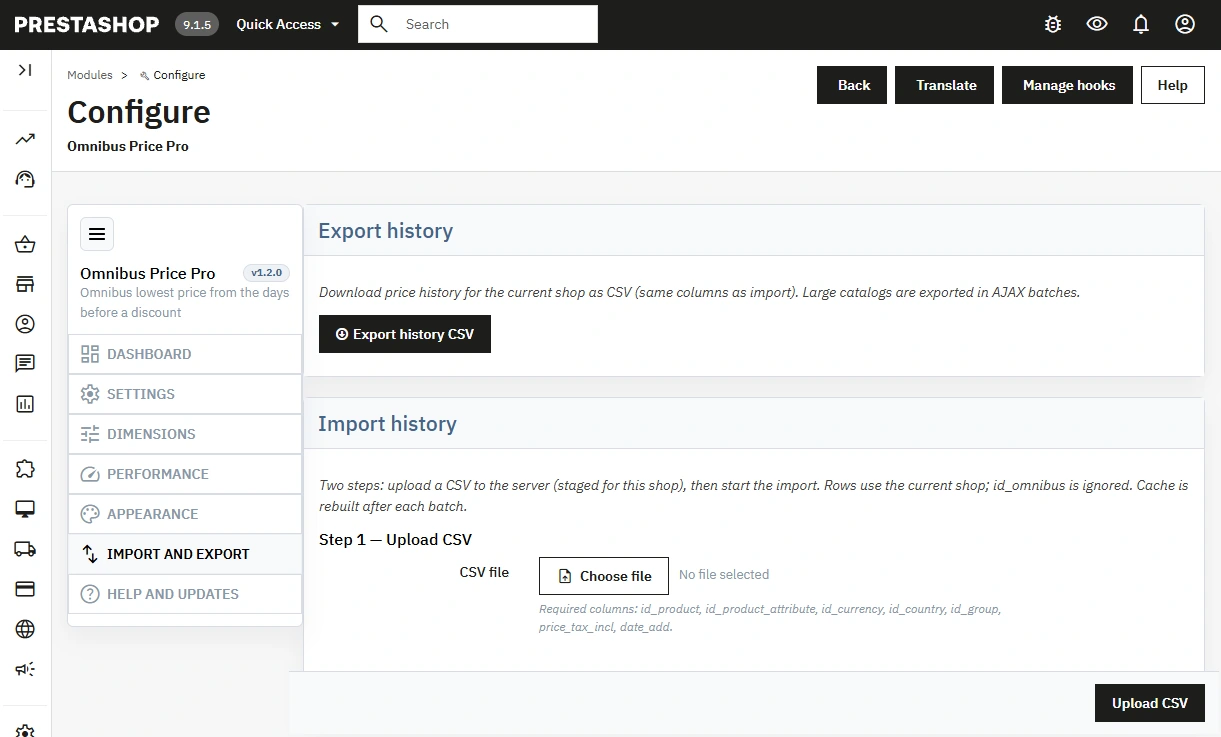Viewport: 1221px width, 737px height.
Task: Click the Back button
Action: pos(852,85)
